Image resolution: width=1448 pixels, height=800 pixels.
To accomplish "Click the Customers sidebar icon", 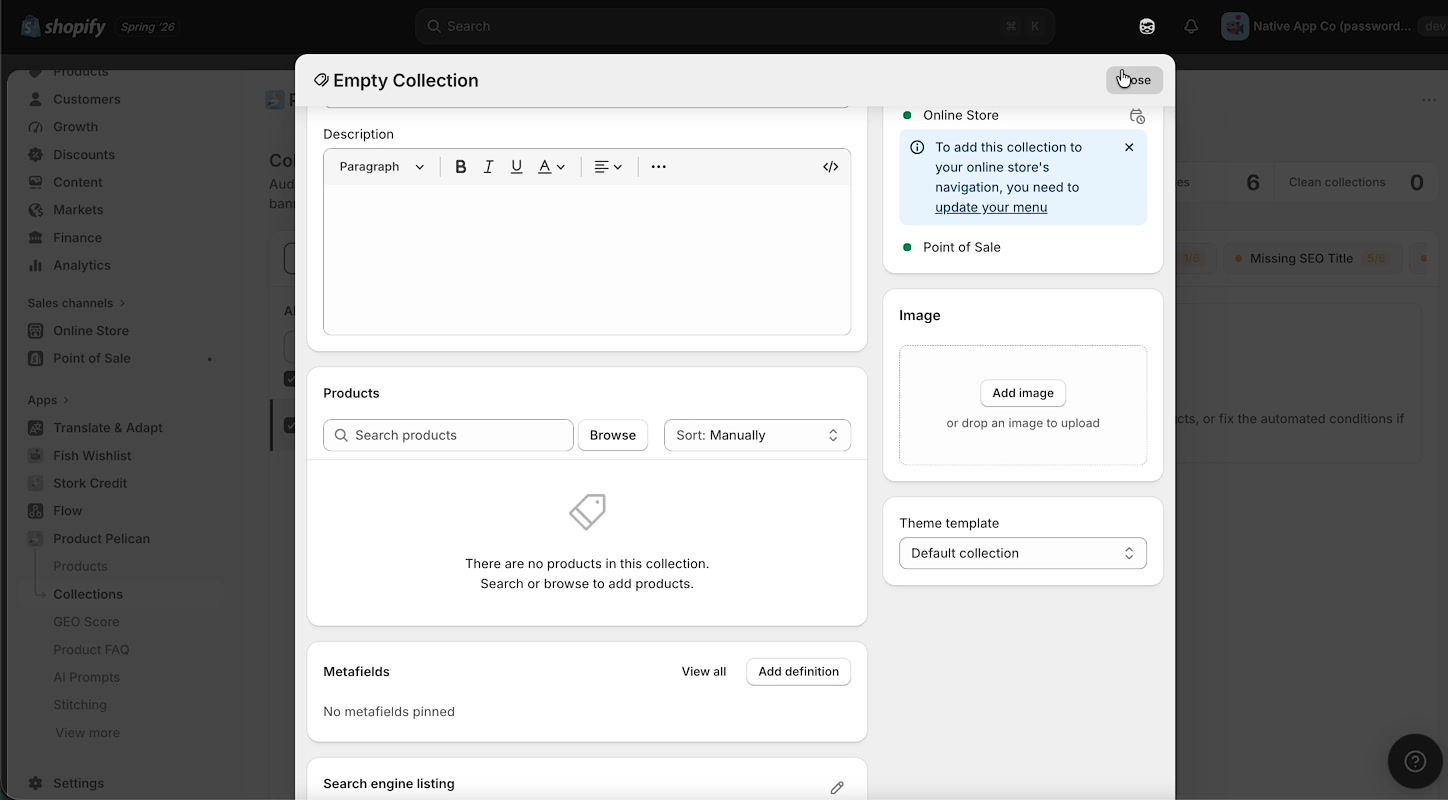I will tap(36, 99).
